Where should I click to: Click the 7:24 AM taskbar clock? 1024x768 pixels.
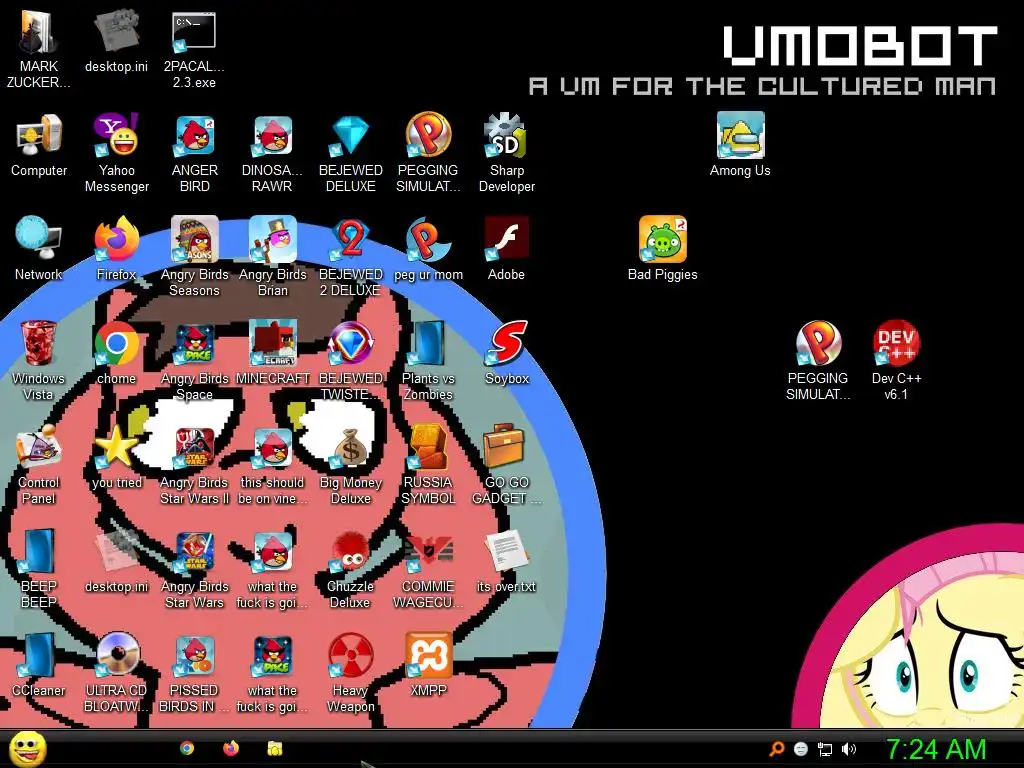(x=935, y=750)
